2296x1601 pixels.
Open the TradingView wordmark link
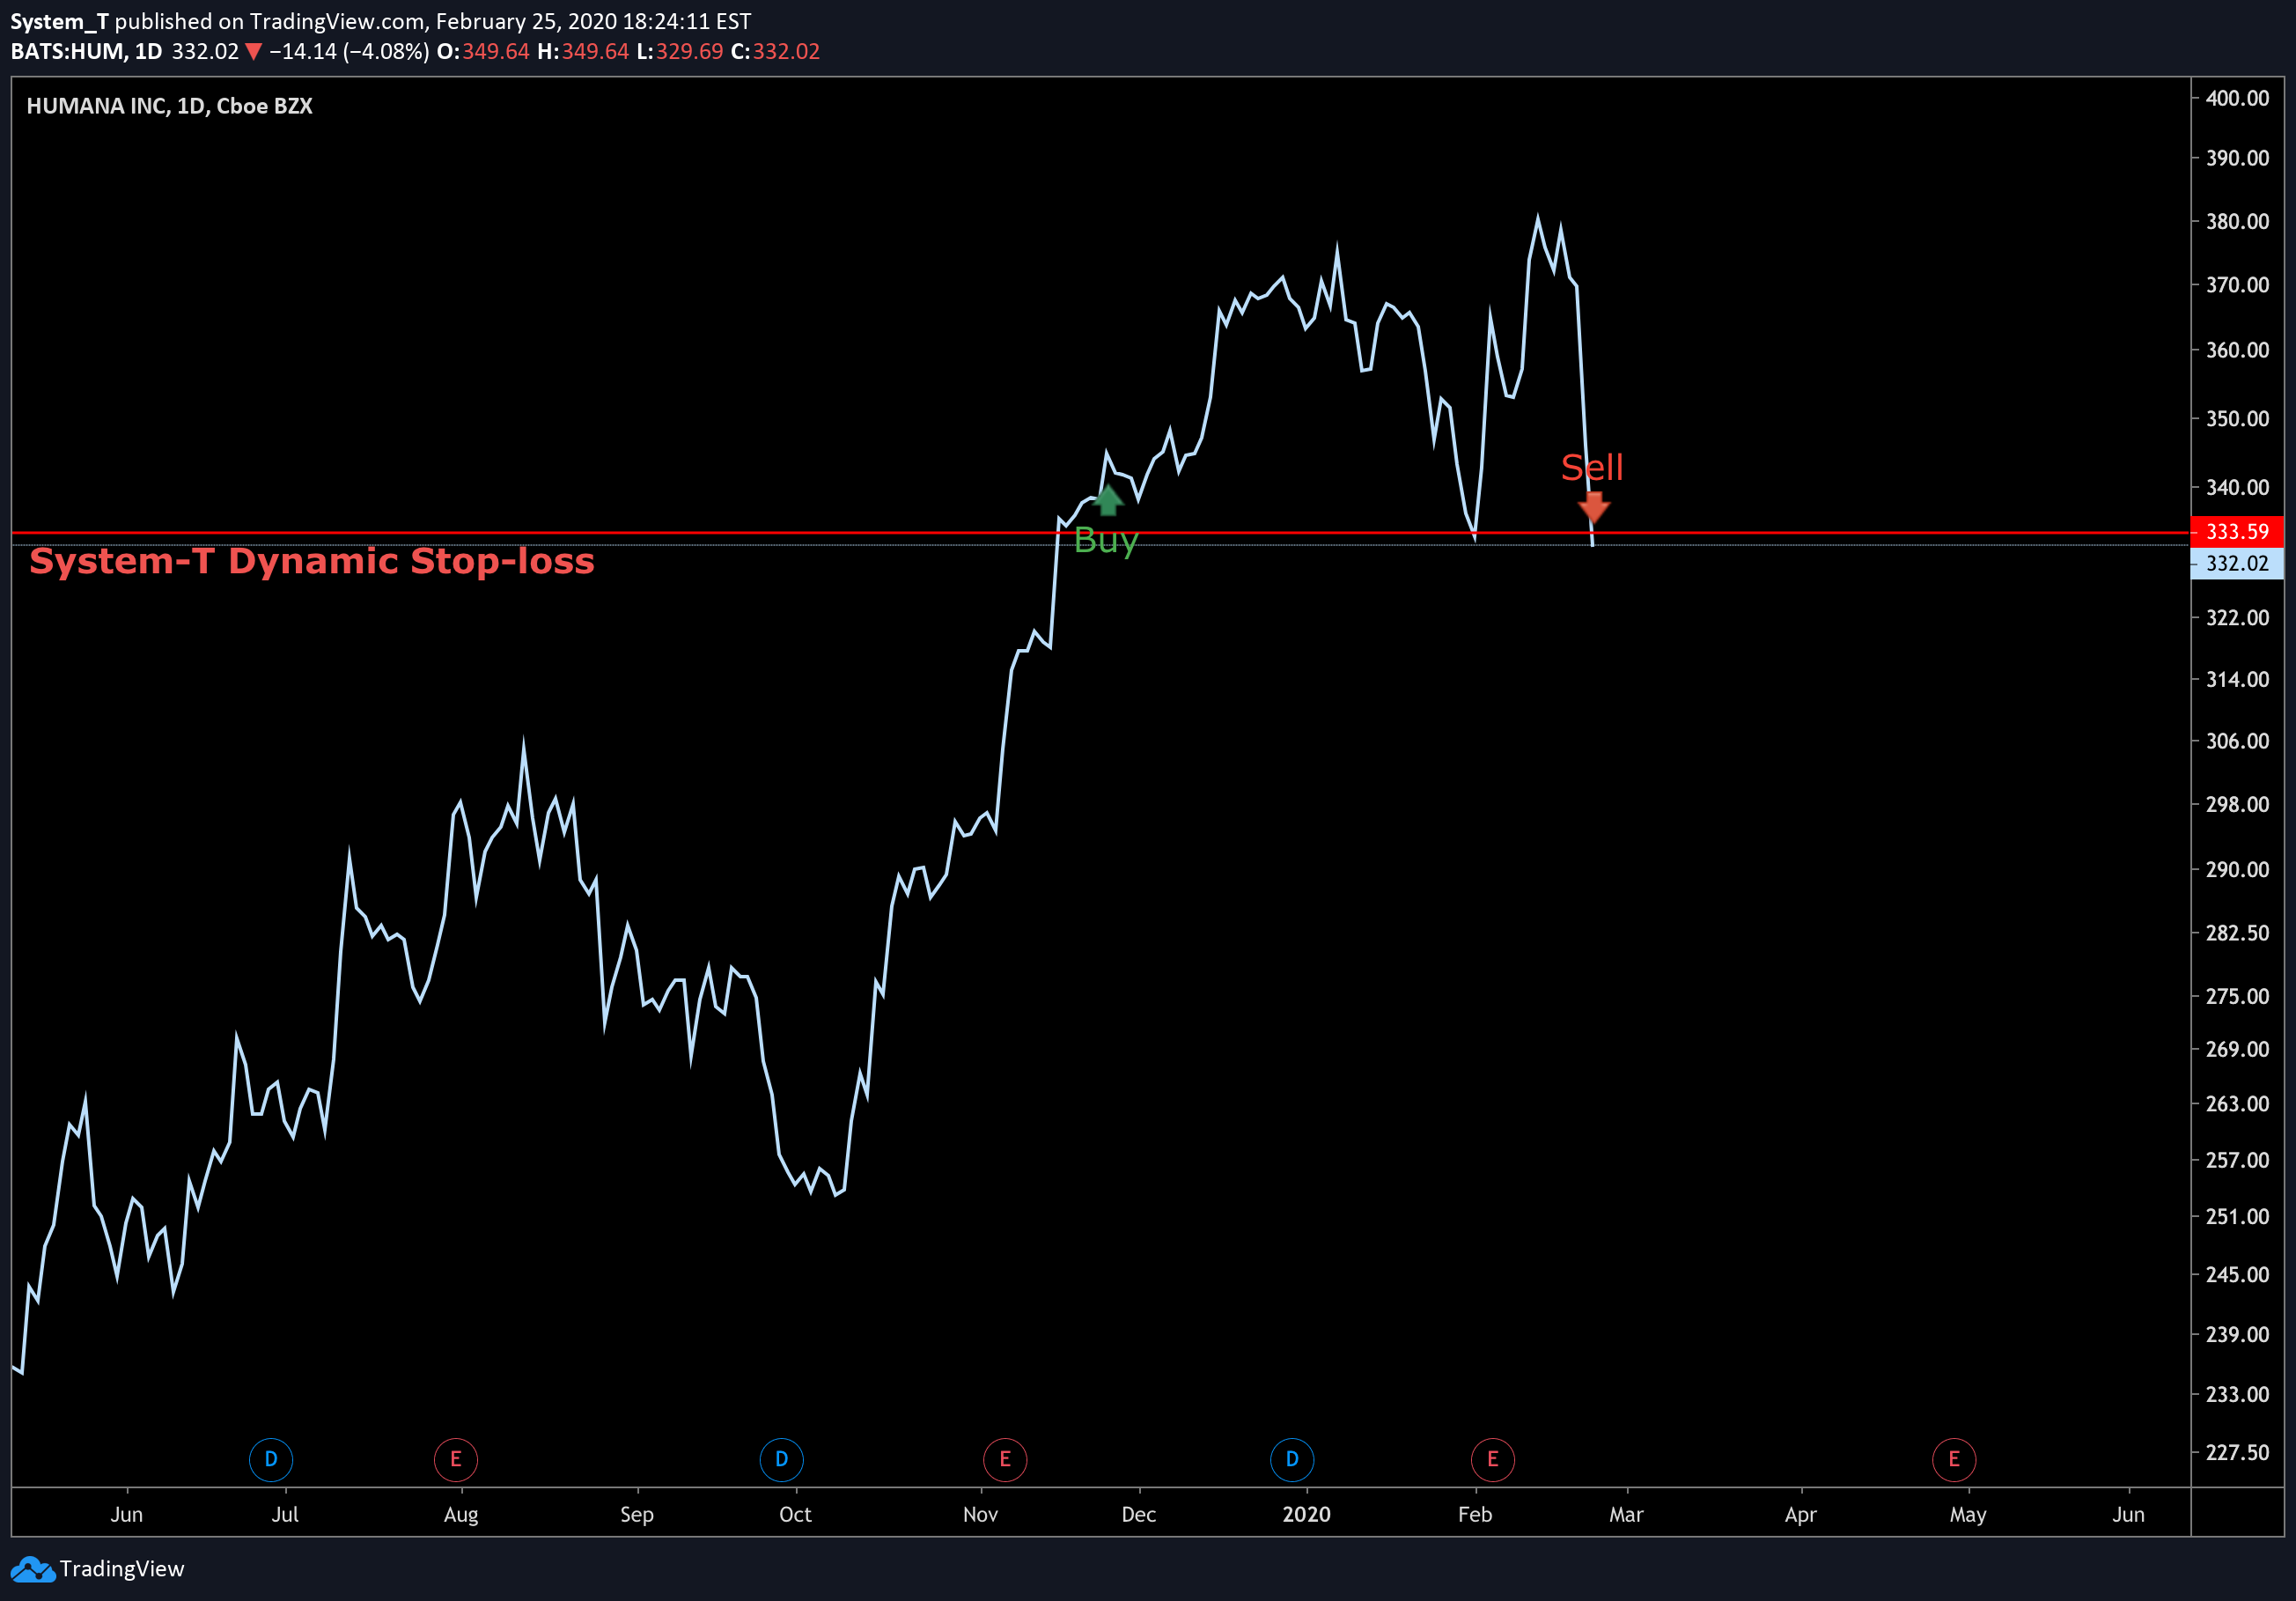tap(122, 1569)
